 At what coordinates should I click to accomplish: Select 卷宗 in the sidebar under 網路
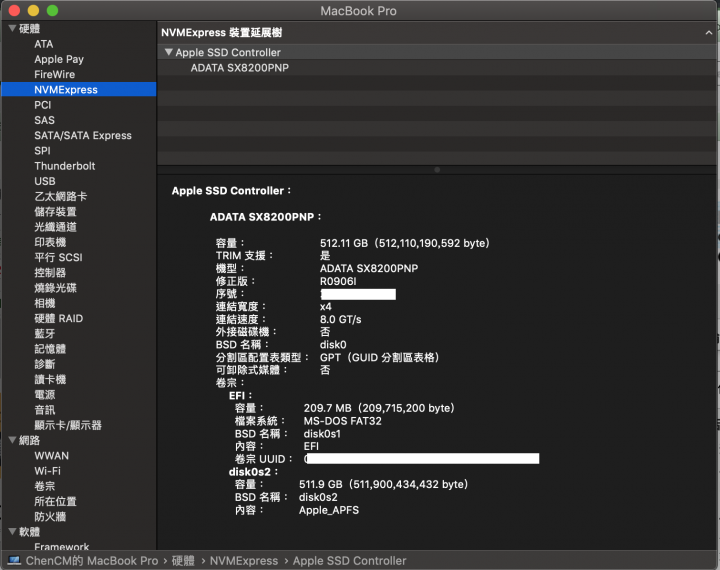[x=45, y=486]
